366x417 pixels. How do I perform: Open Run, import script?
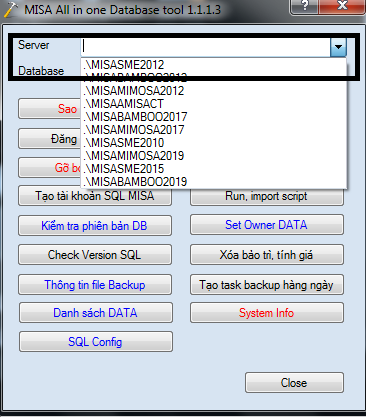(x=267, y=197)
